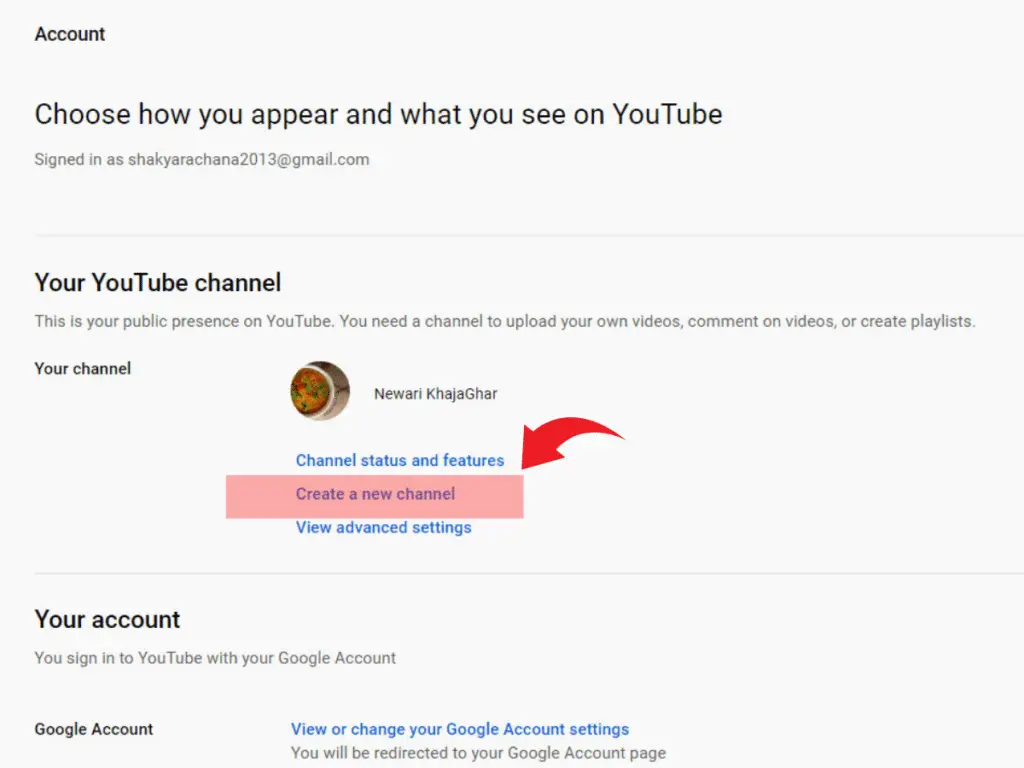Screen dimensions: 1024x768
Task: Click Create a new channel link
Action: 376,494
